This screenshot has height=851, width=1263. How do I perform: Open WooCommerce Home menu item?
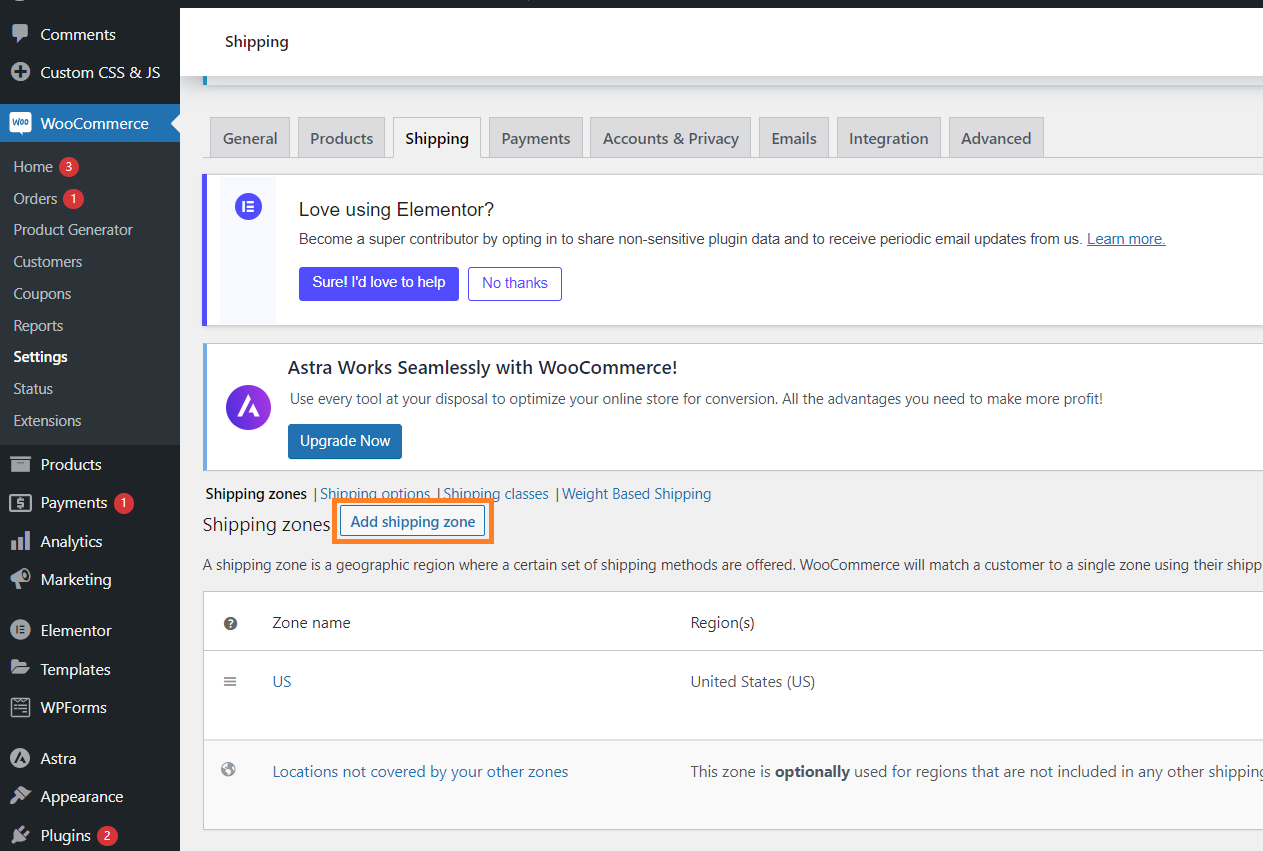pyautogui.click(x=33, y=167)
